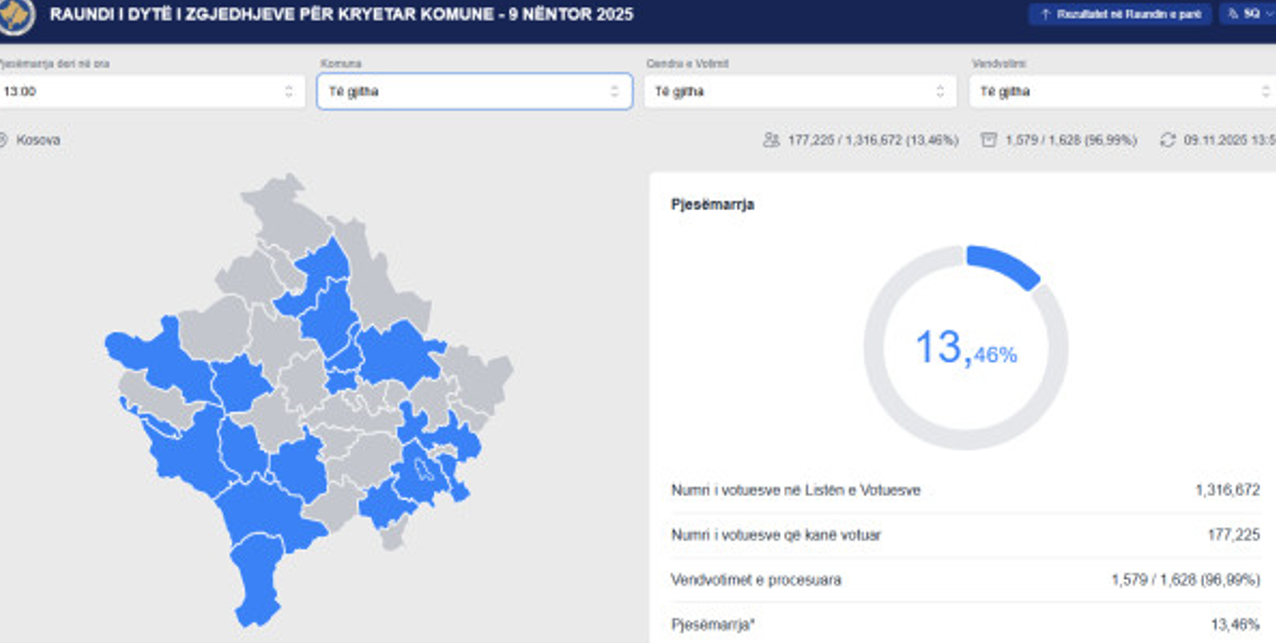This screenshot has height=643, width=1276.
Task: Select the southernmost blue municipality on map
Action: 257,585
